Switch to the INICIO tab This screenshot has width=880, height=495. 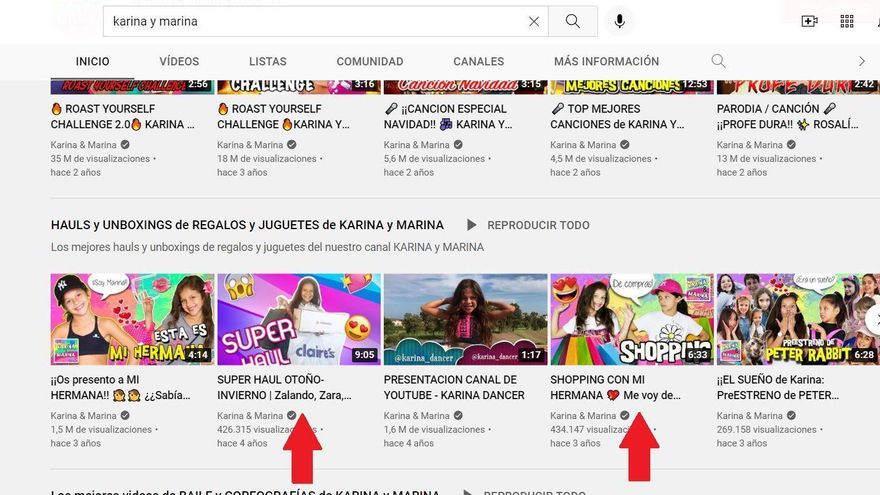[93, 61]
